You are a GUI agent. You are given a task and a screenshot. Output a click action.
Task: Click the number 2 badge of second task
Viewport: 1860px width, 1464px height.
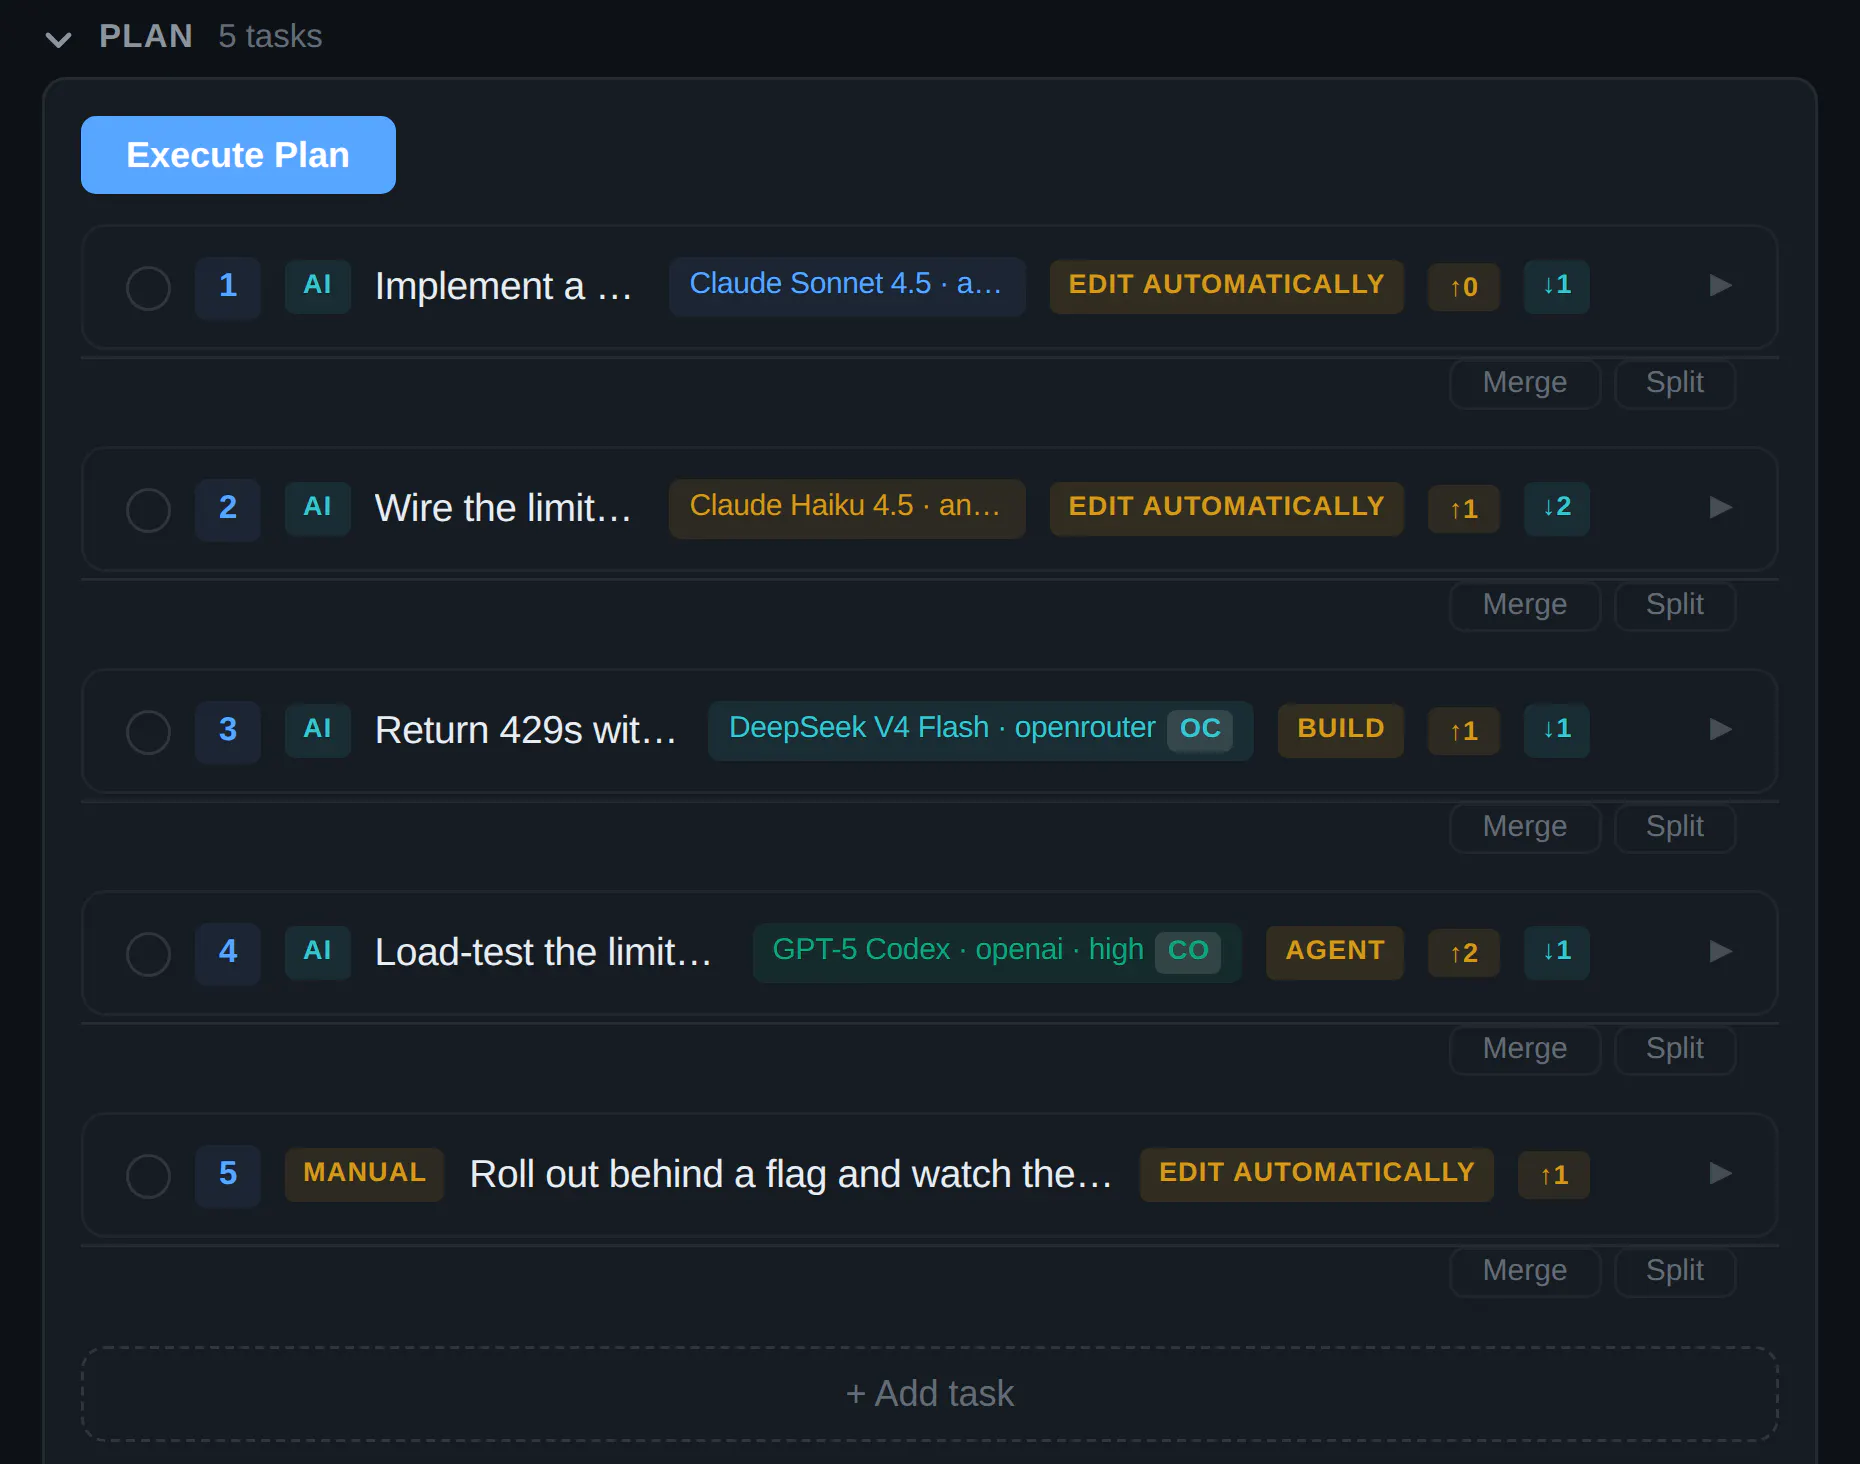(x=228, y=509)
